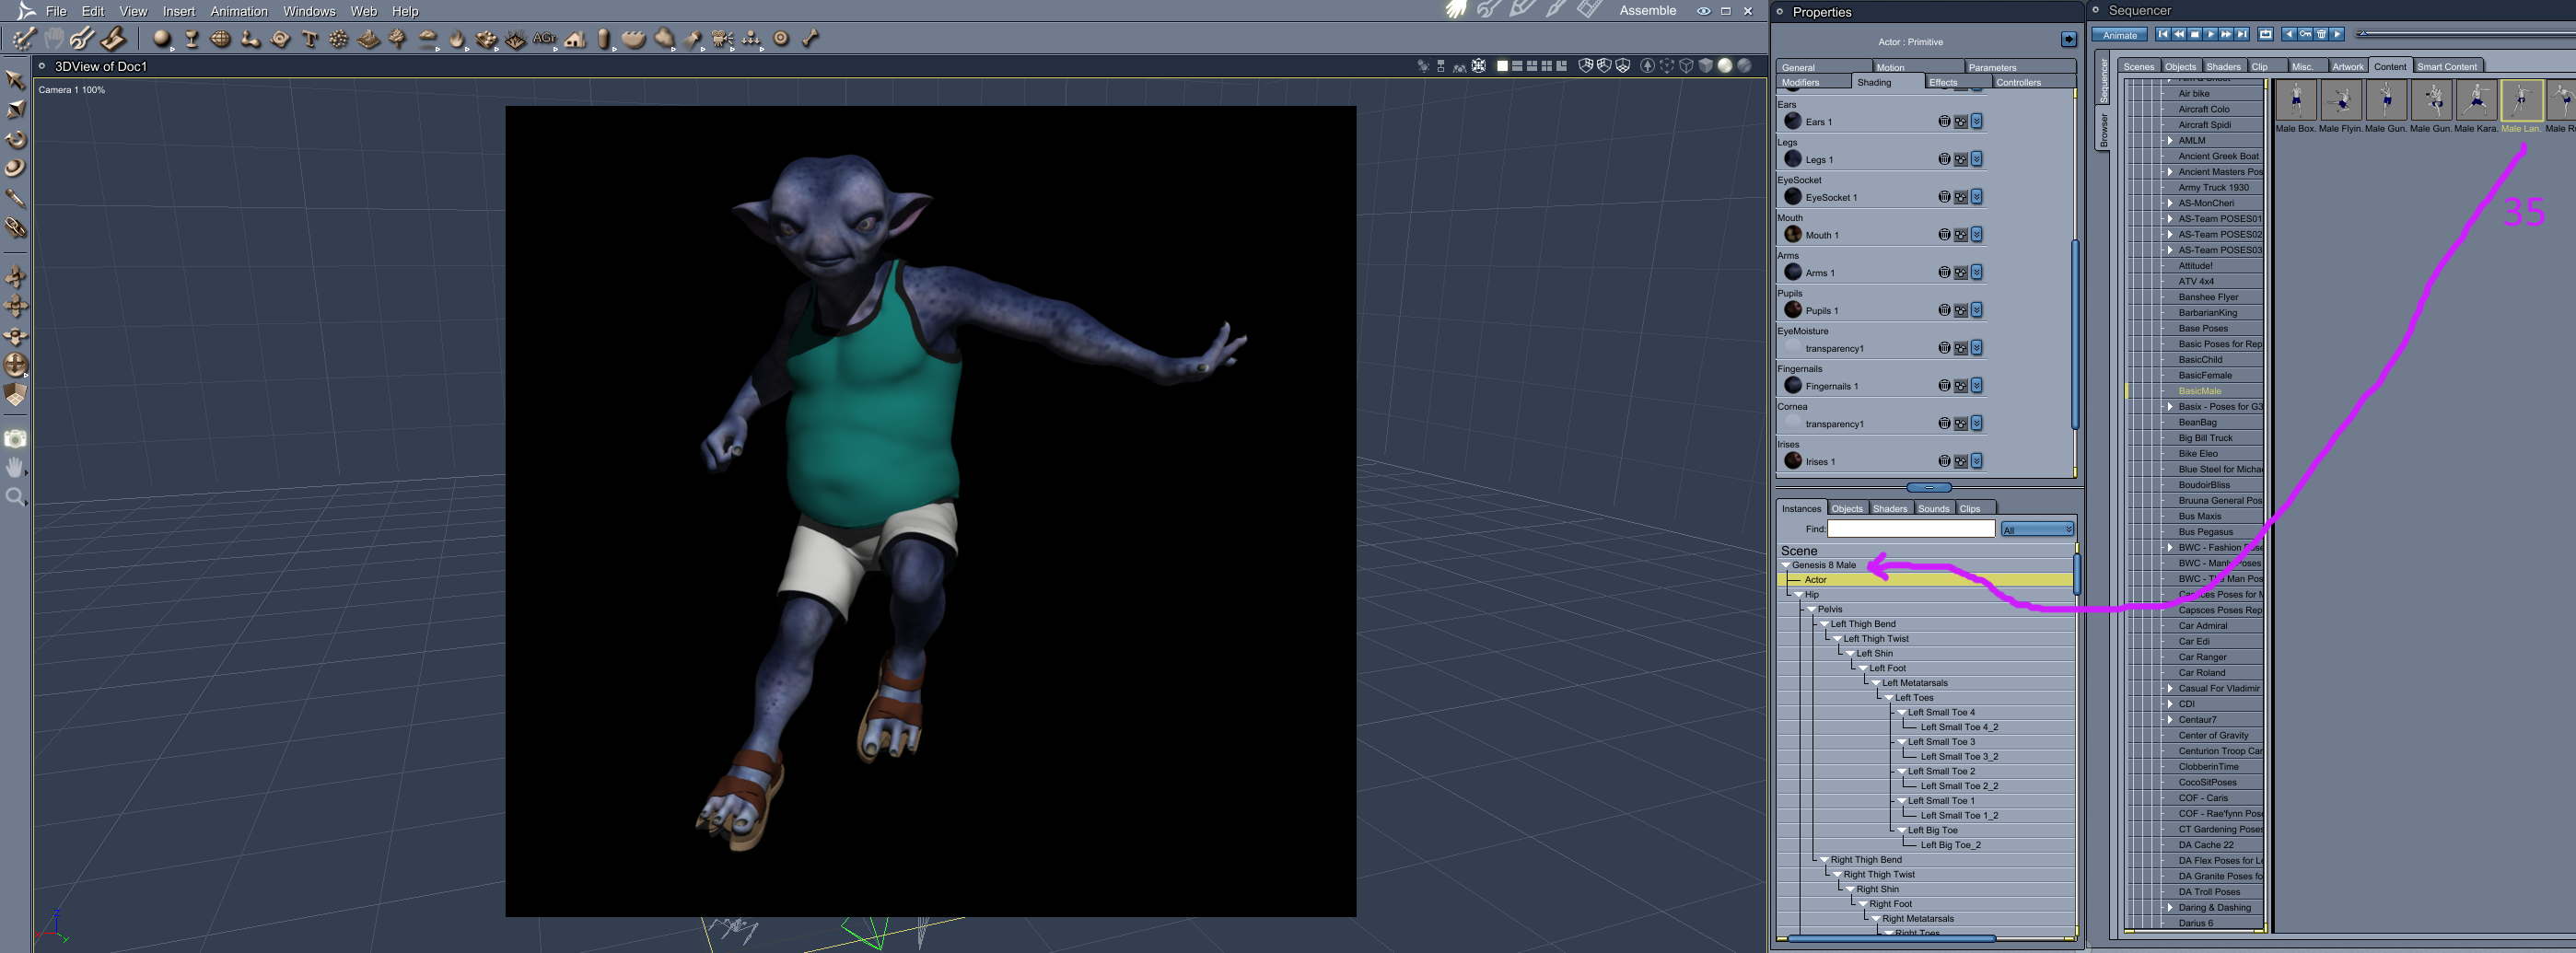2576x953 pixels.
Task: Delete keyframe with Sequencer trash button
Action: 2321,34
